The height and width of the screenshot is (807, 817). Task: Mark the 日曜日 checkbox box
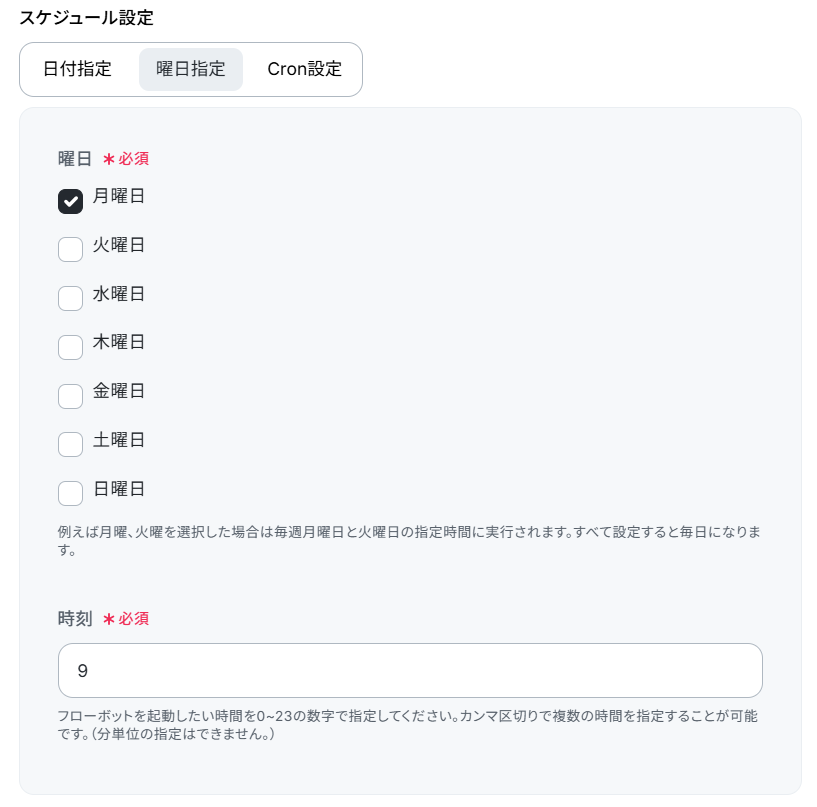tap(70, 493)
